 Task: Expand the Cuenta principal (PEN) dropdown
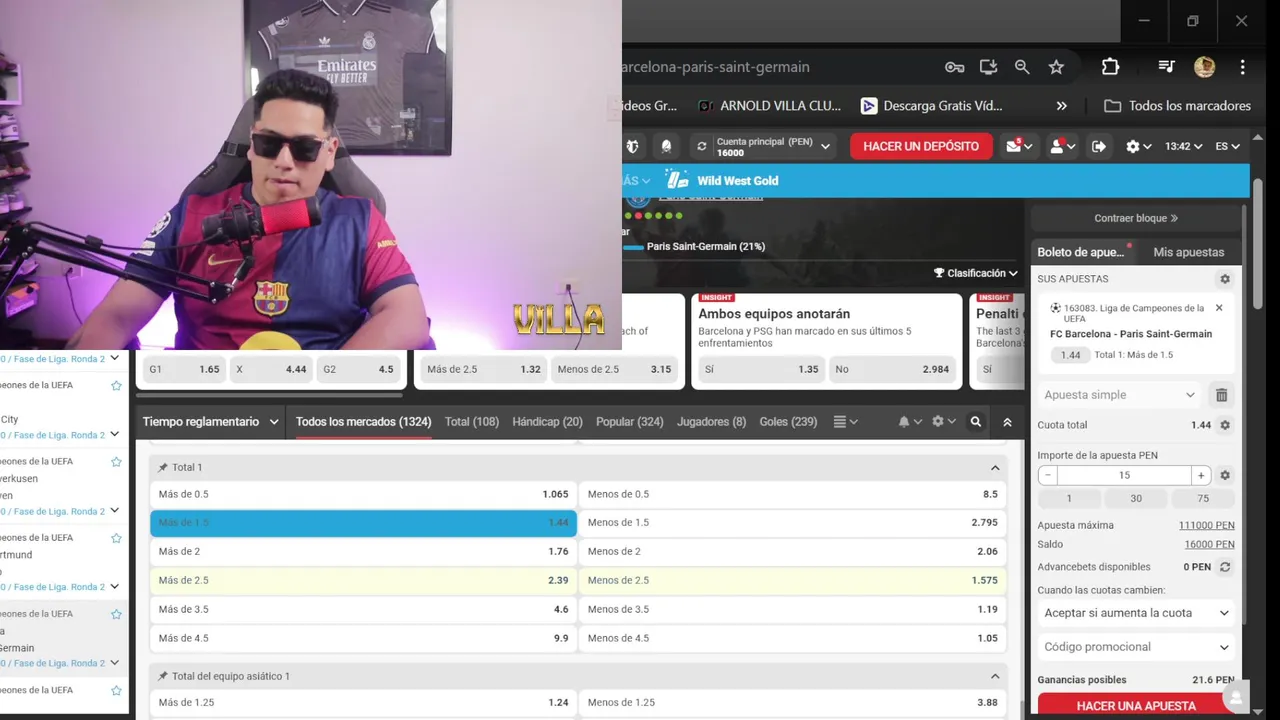point(826,146)
